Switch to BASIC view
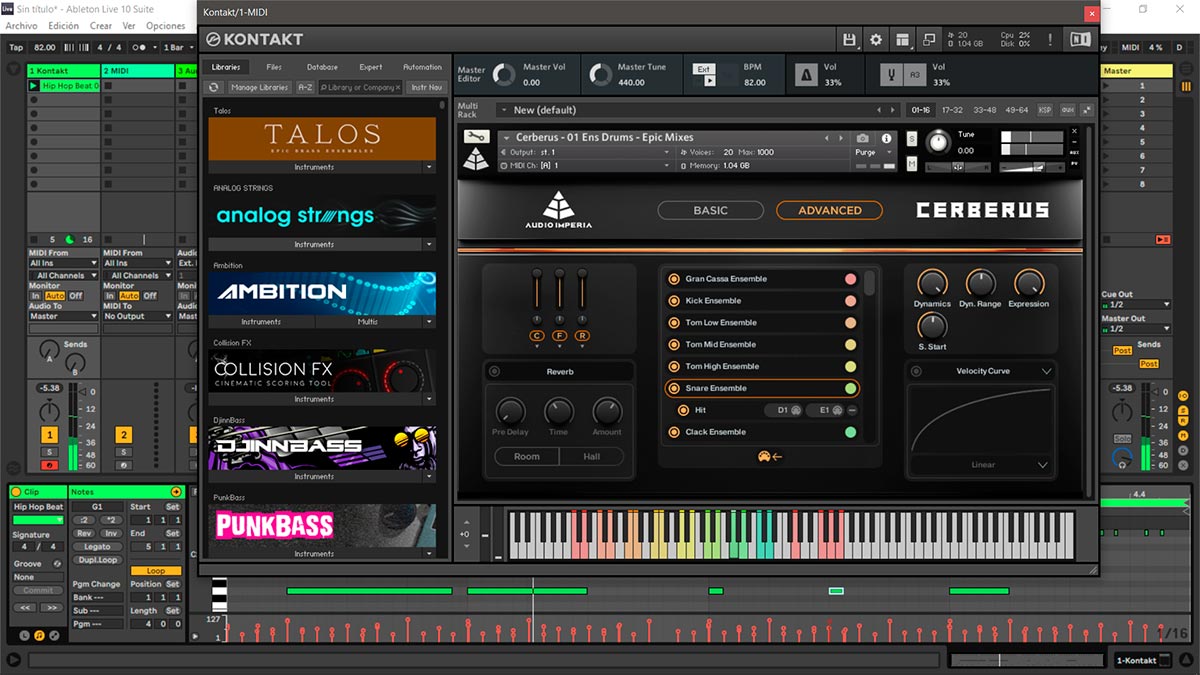The height and width of the screenshot is (675, 1200). pyautogui.click(x=710, y=210)
